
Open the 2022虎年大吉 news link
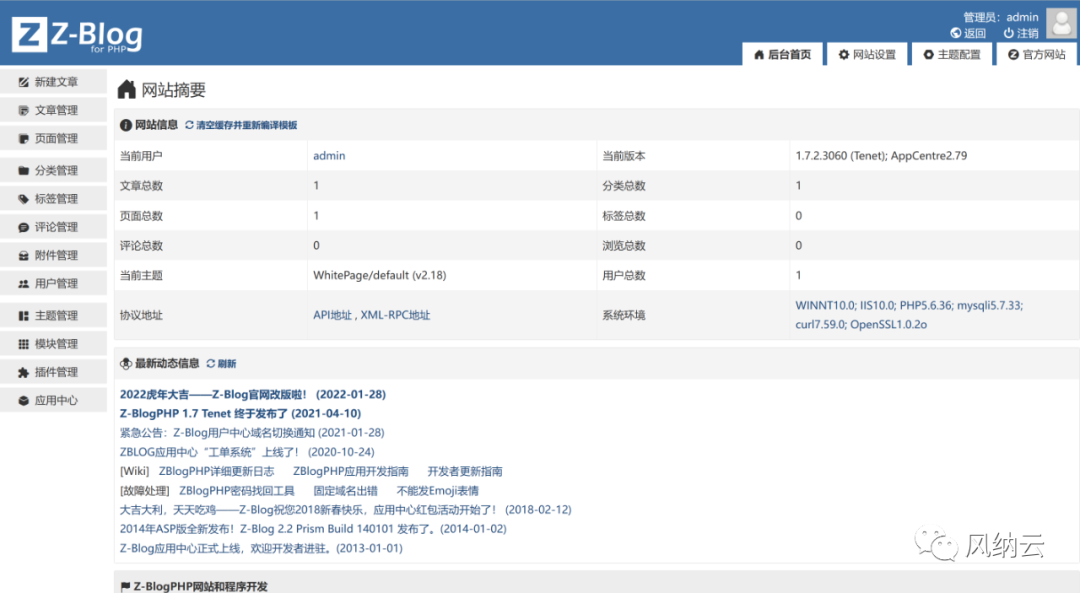[253, 394]
